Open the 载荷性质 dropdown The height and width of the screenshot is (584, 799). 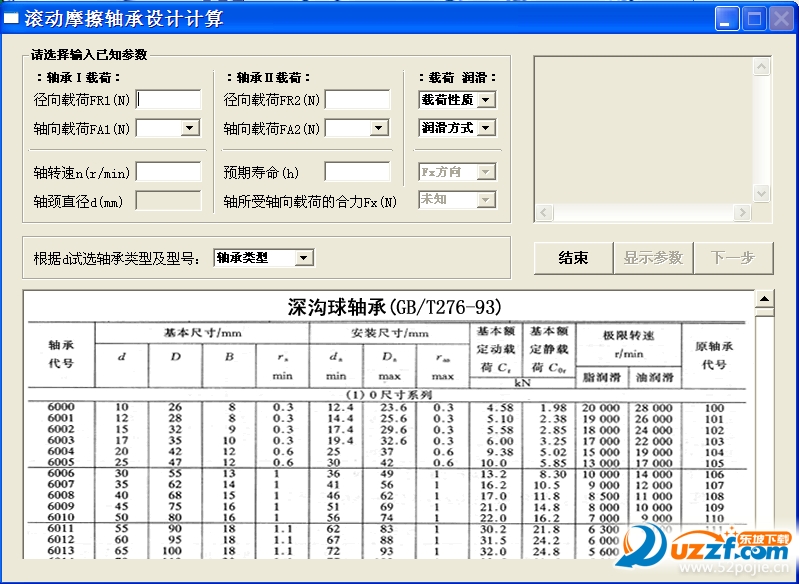(486, 100)
